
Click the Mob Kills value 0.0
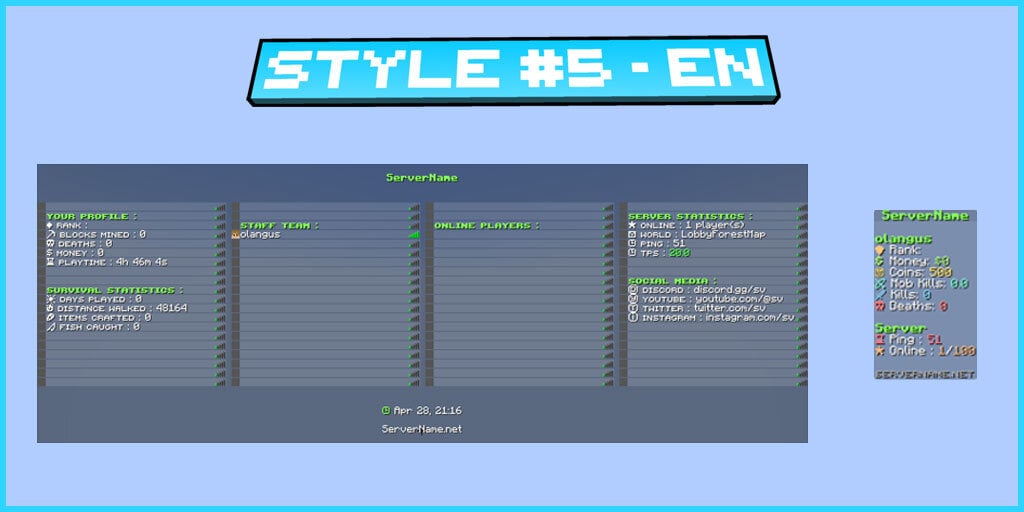pos(959,284)
